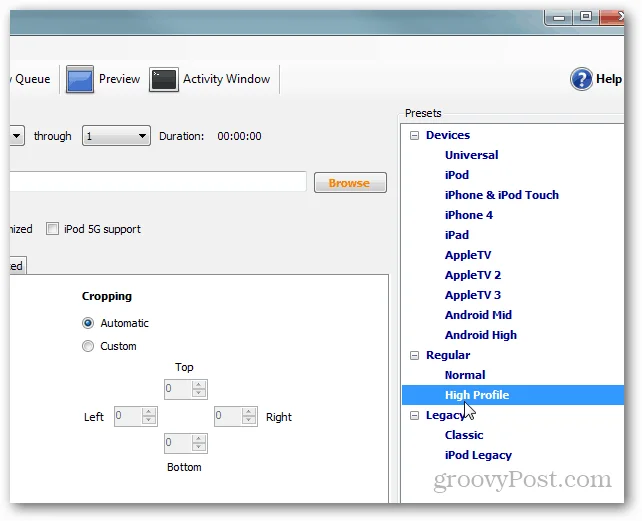642x521 pixels.
Task: Click the destination file path field
Action: pyautogui.click(x=158, y=181)
